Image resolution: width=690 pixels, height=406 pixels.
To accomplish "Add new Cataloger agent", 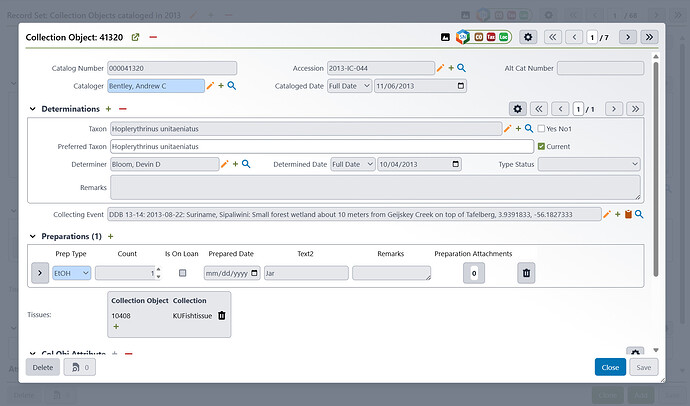I will [221, 86].
